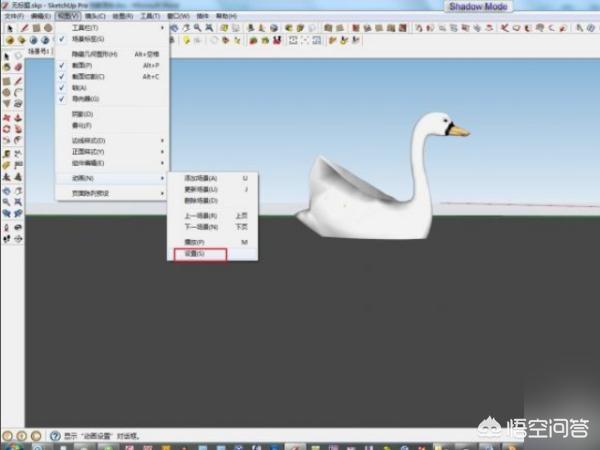Enable 阴影(D) shadows in the View menu
600x450 pixels.
pyautogui.click(x=112, y=114)
